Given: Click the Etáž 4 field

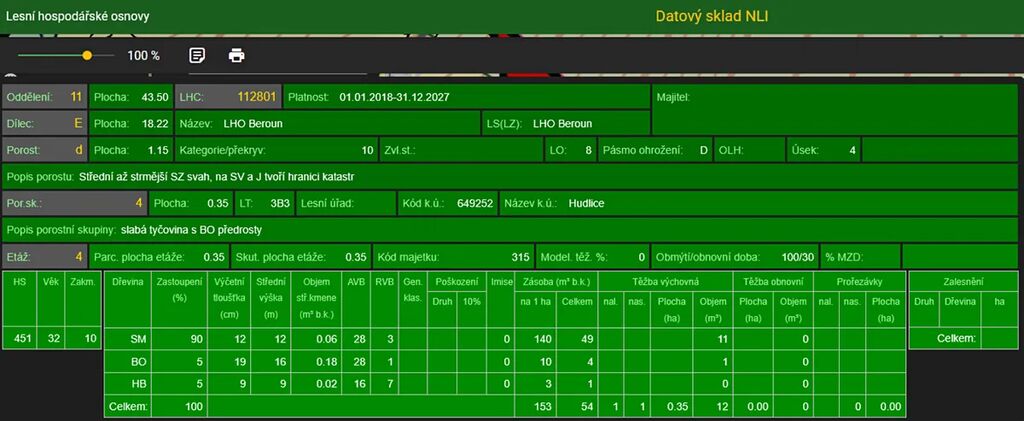Looking at the screenshot, I should 44,256.
